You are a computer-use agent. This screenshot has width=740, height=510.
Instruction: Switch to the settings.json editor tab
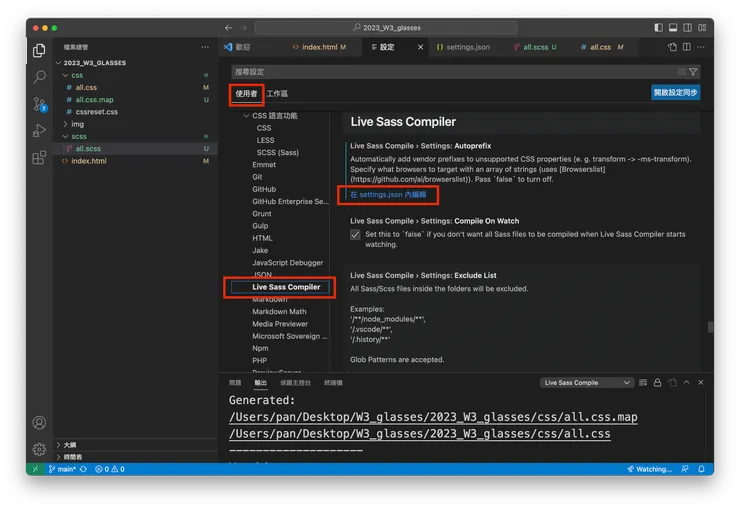click(467, 47)
